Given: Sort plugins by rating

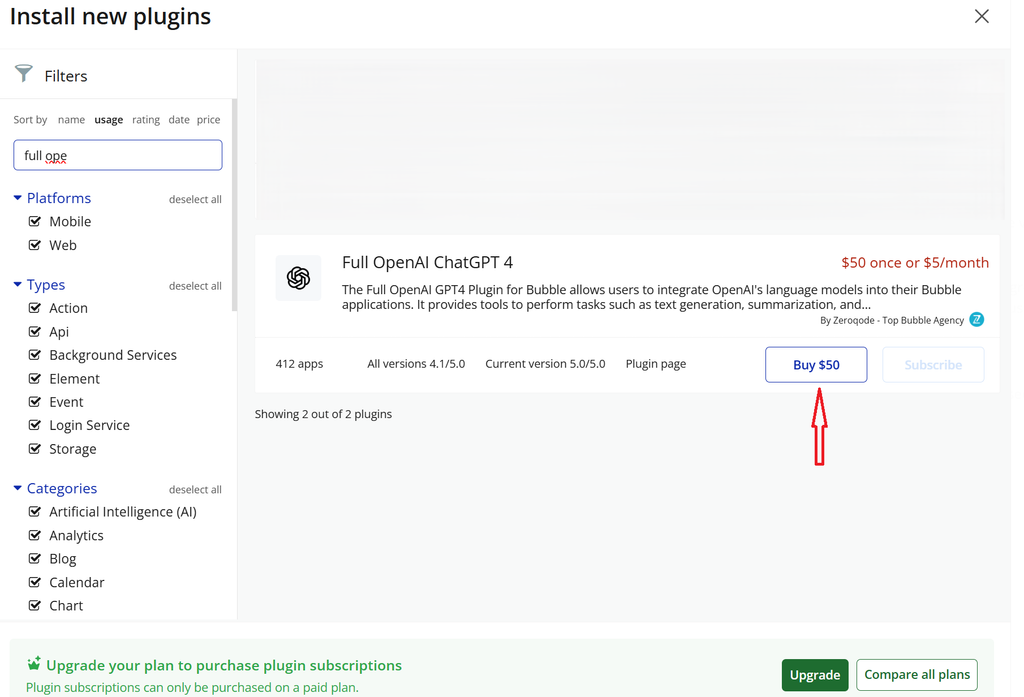Looking at the screenshot, I should [146, 120].
